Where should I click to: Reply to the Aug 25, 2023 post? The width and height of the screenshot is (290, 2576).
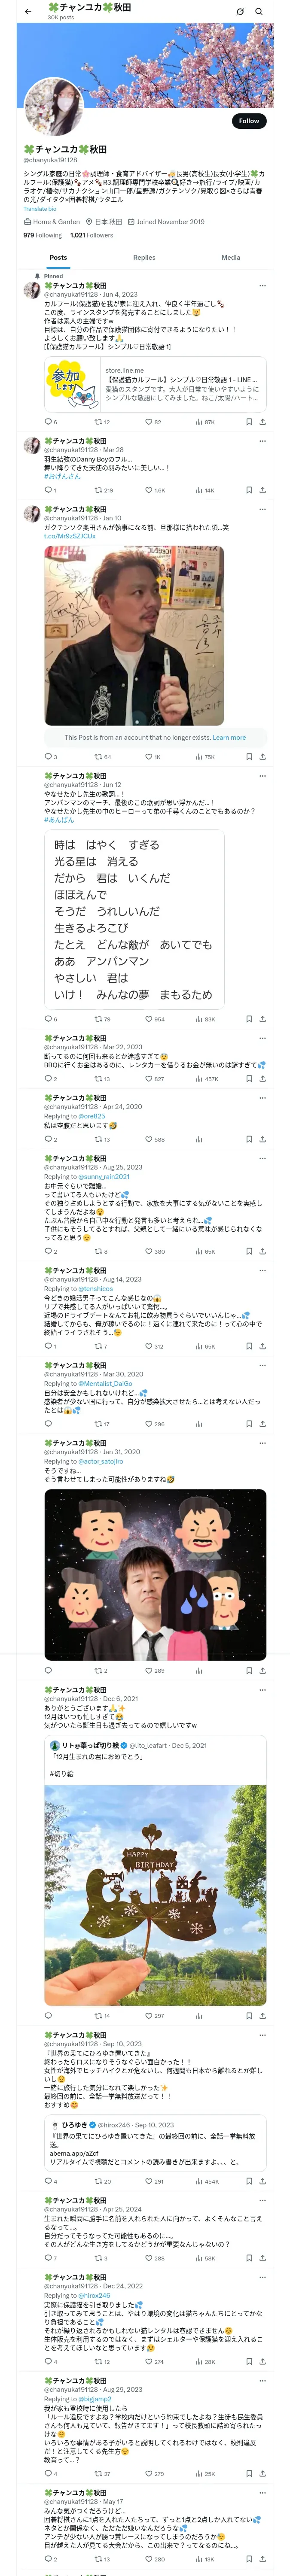47,1251
